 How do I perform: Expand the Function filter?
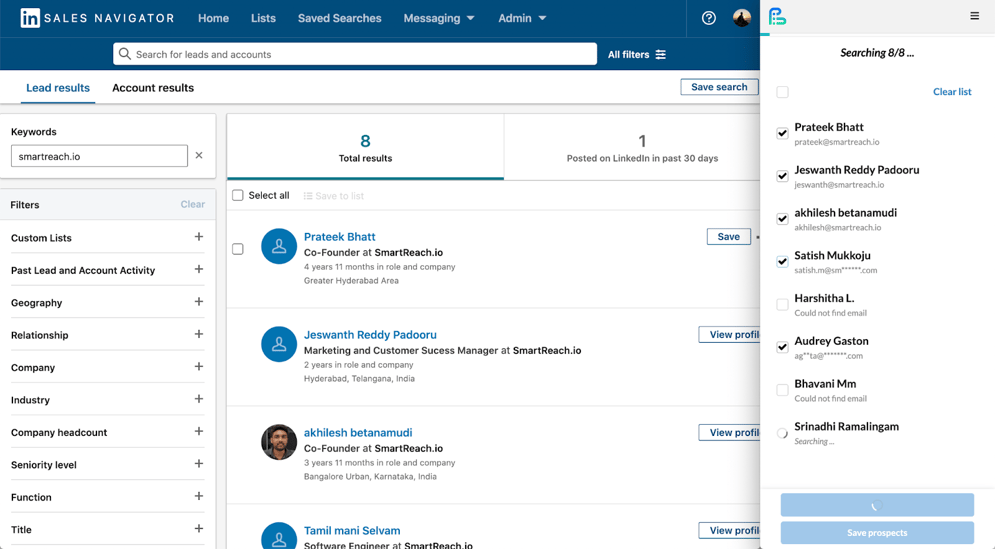[x=199, y=496]
